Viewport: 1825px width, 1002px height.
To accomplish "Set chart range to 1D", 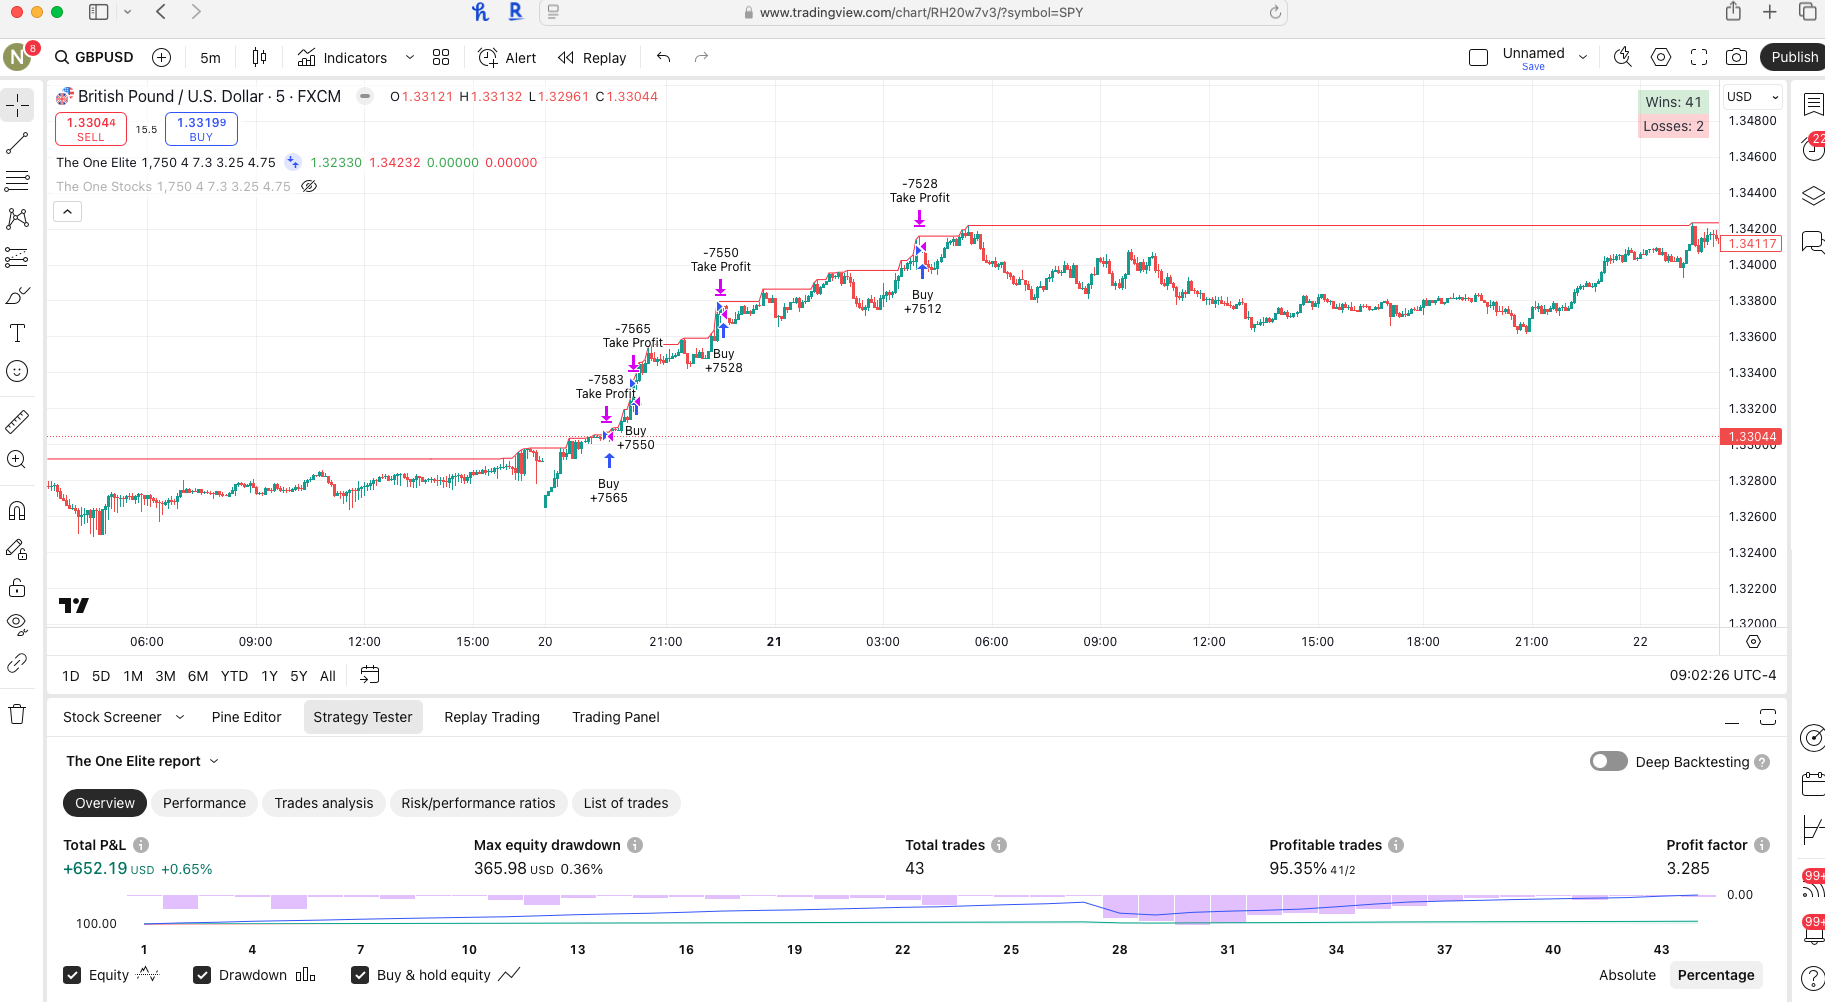I will (71, 676).
